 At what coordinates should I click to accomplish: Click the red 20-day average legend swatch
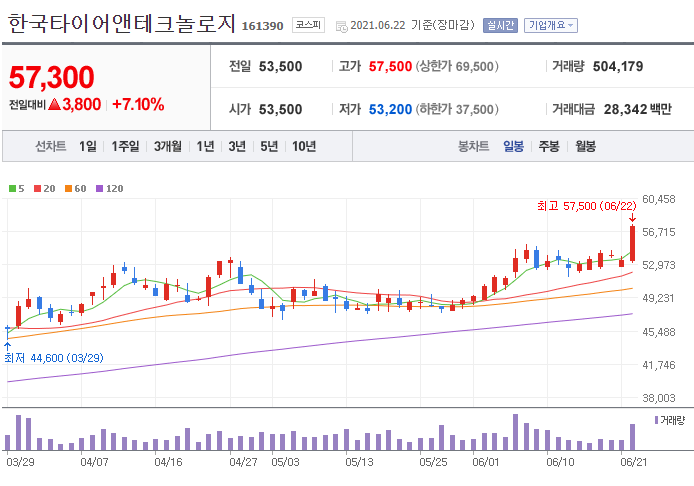click(38, 189)
